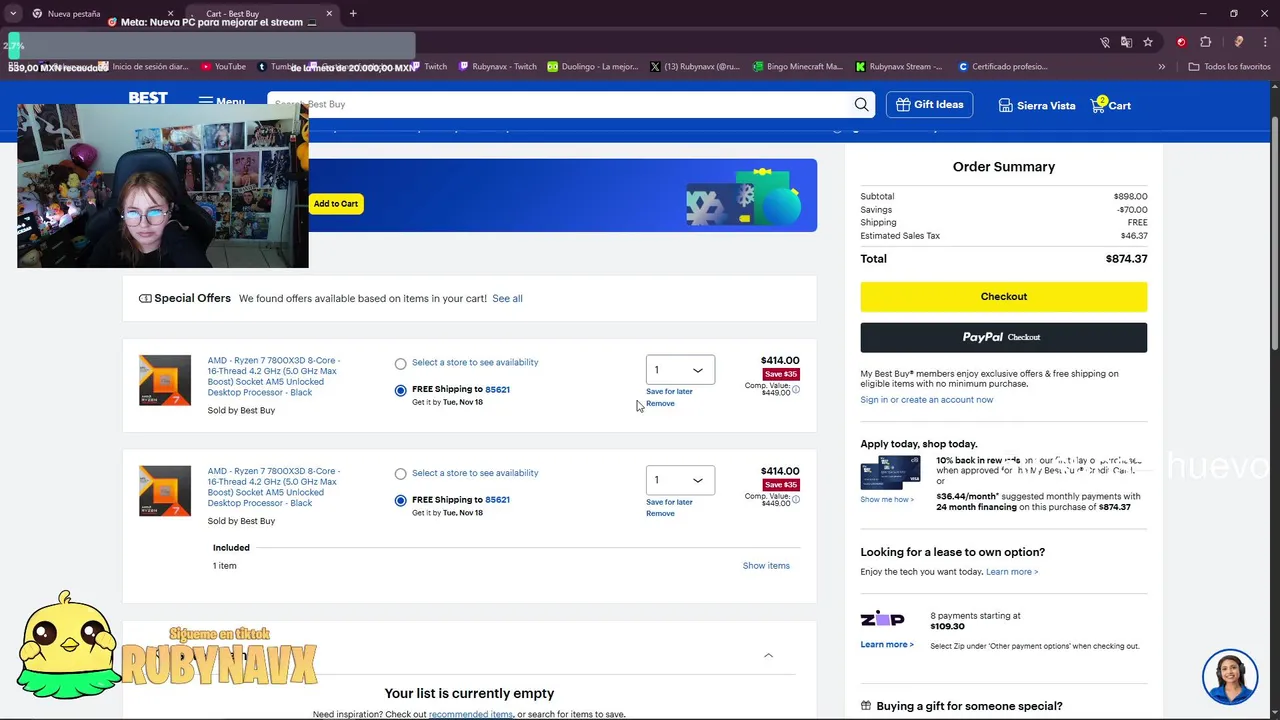Open the Bingo Minecraft bookmark
Image resolution: width=1280 pixels, height=720 pixels.
(x=797, y=66)
